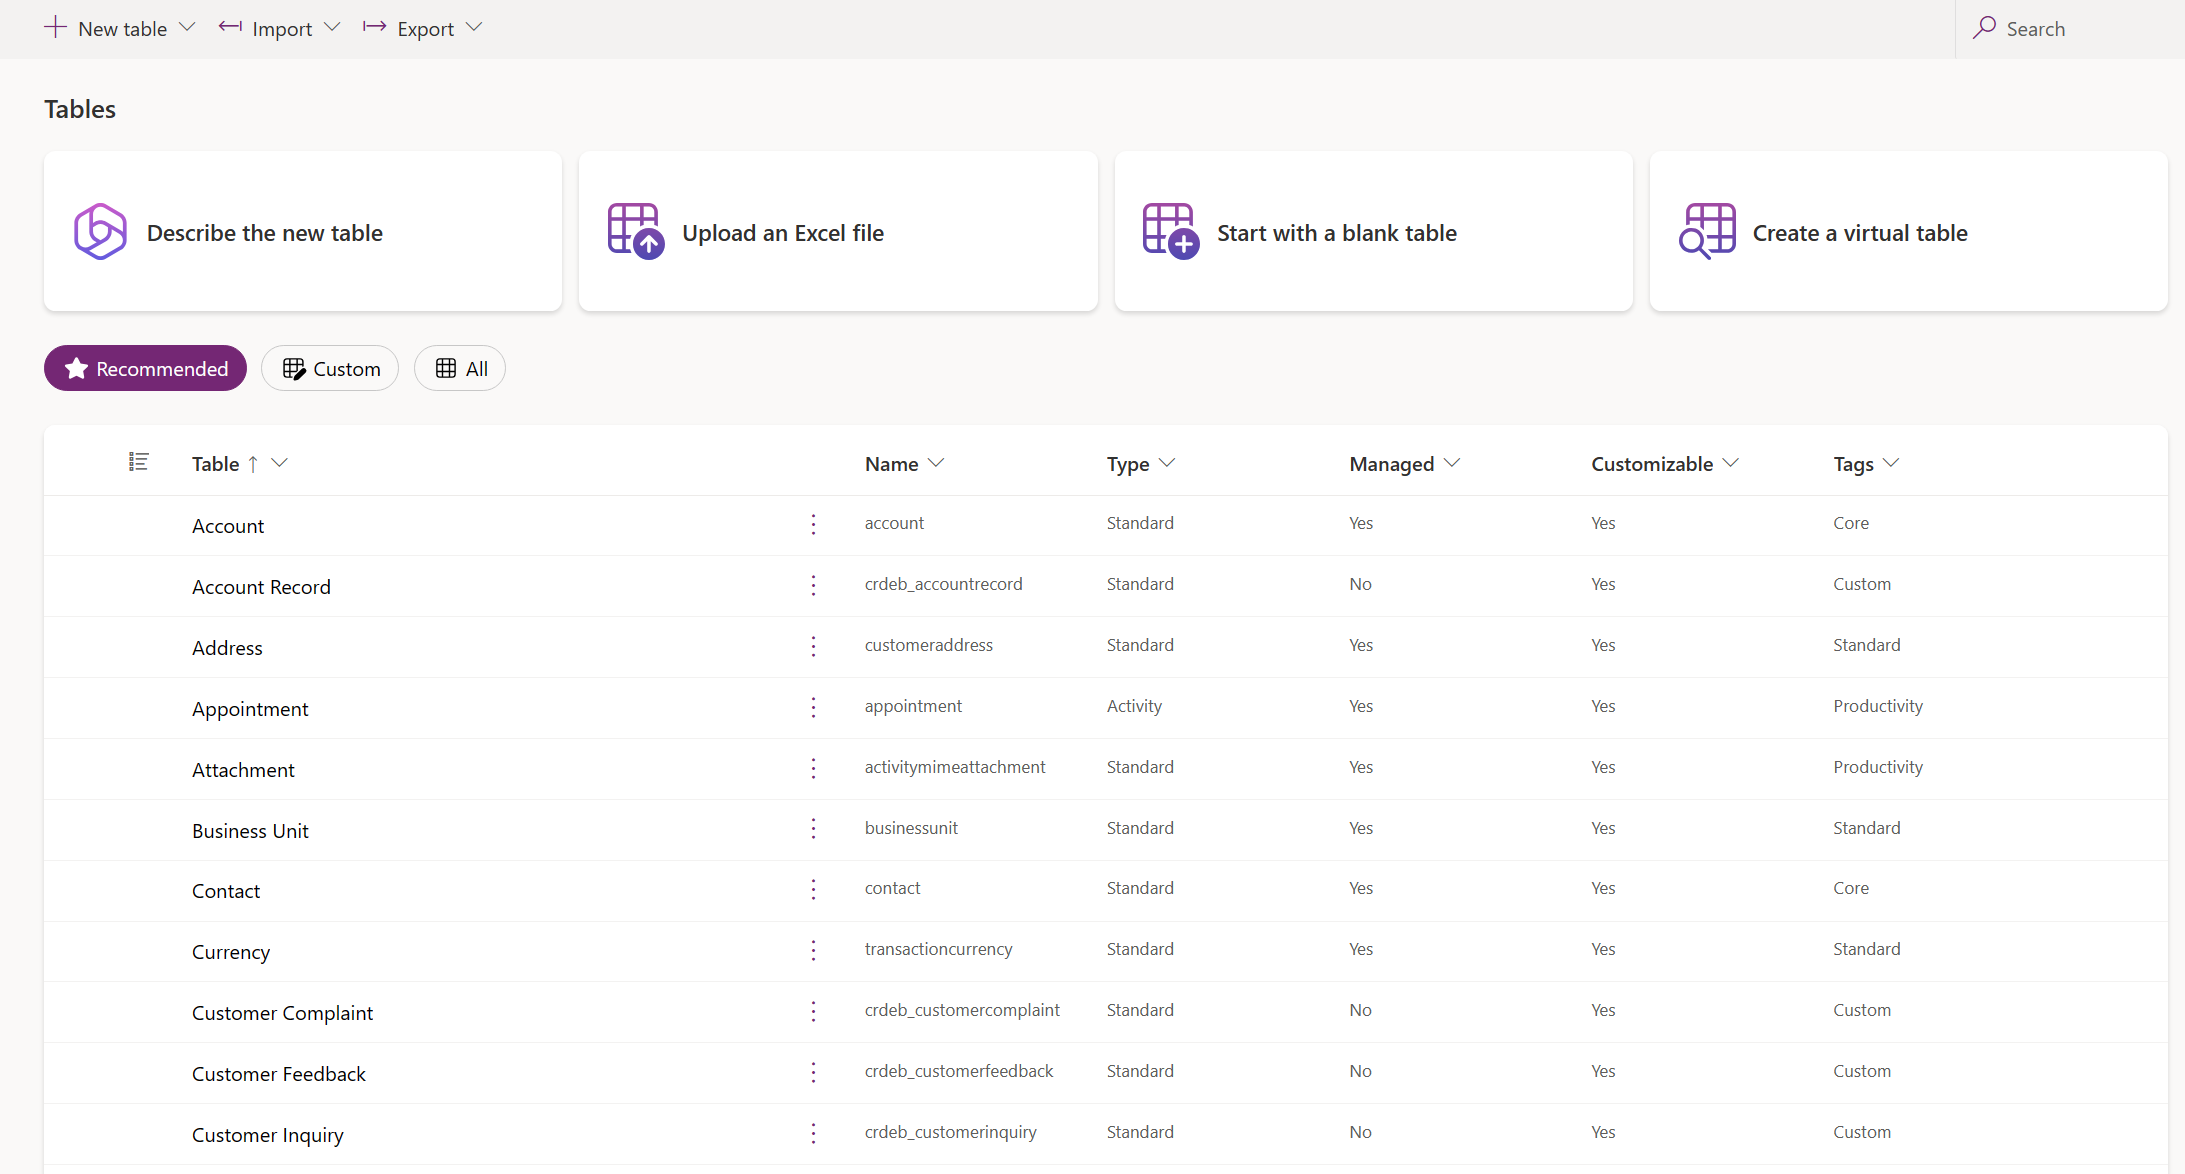
Task: Open the Account Record table
Action: [262, 586]
